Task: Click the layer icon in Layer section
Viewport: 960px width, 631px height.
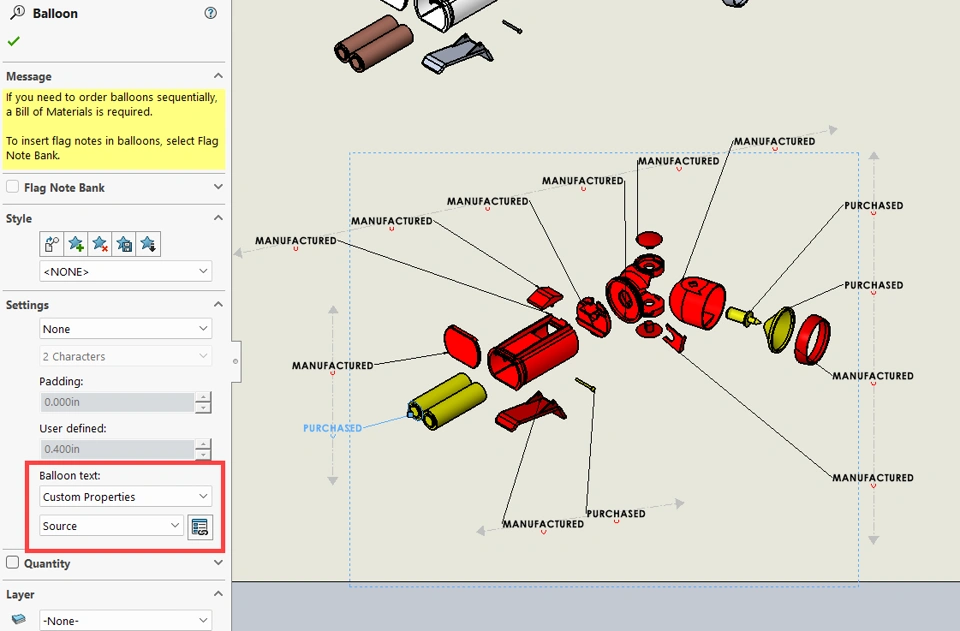Action: click(18, 619)
